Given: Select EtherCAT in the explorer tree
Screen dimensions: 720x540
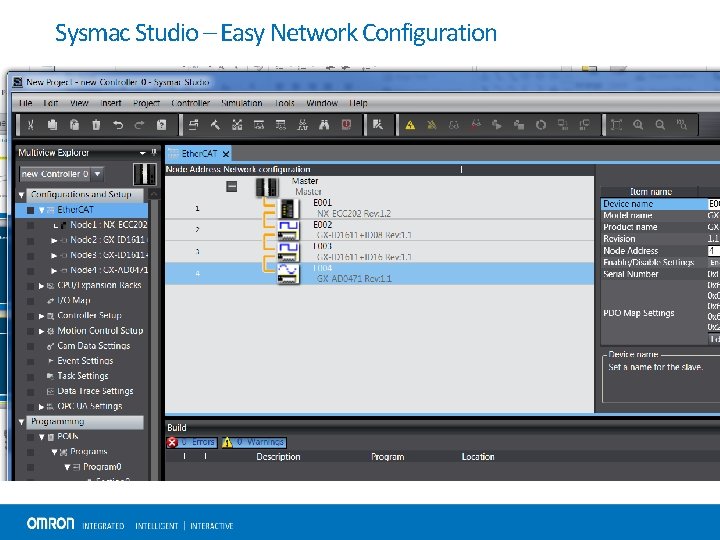Looking at the screenshot, I should 75,210.
